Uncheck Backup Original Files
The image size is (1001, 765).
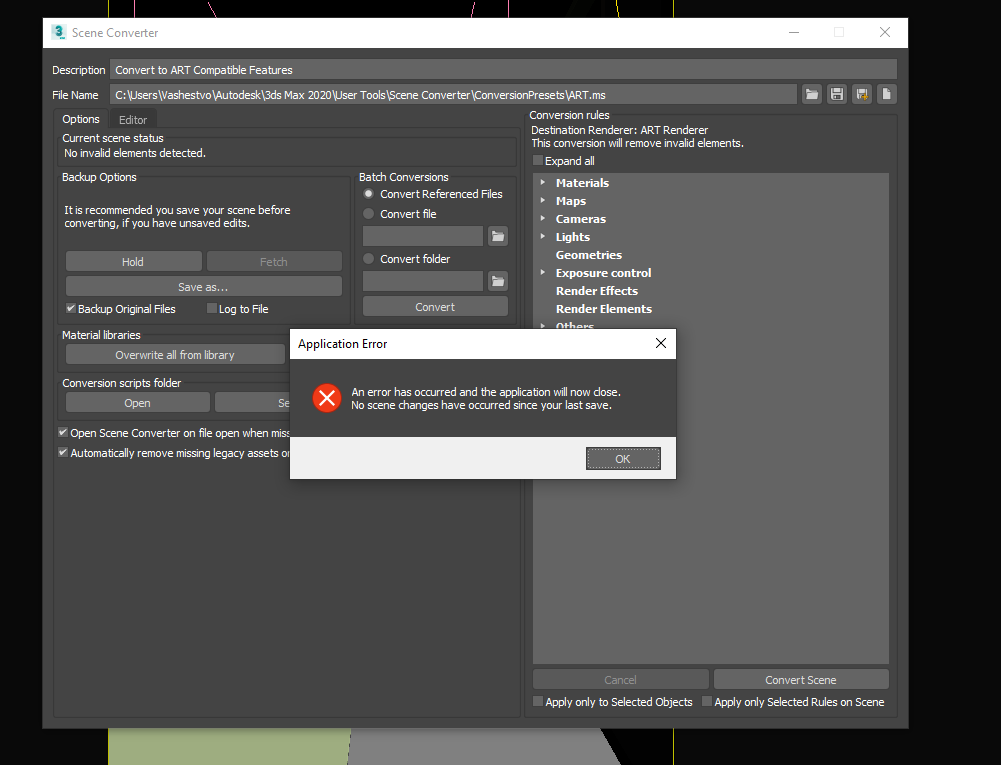[71, 308]
